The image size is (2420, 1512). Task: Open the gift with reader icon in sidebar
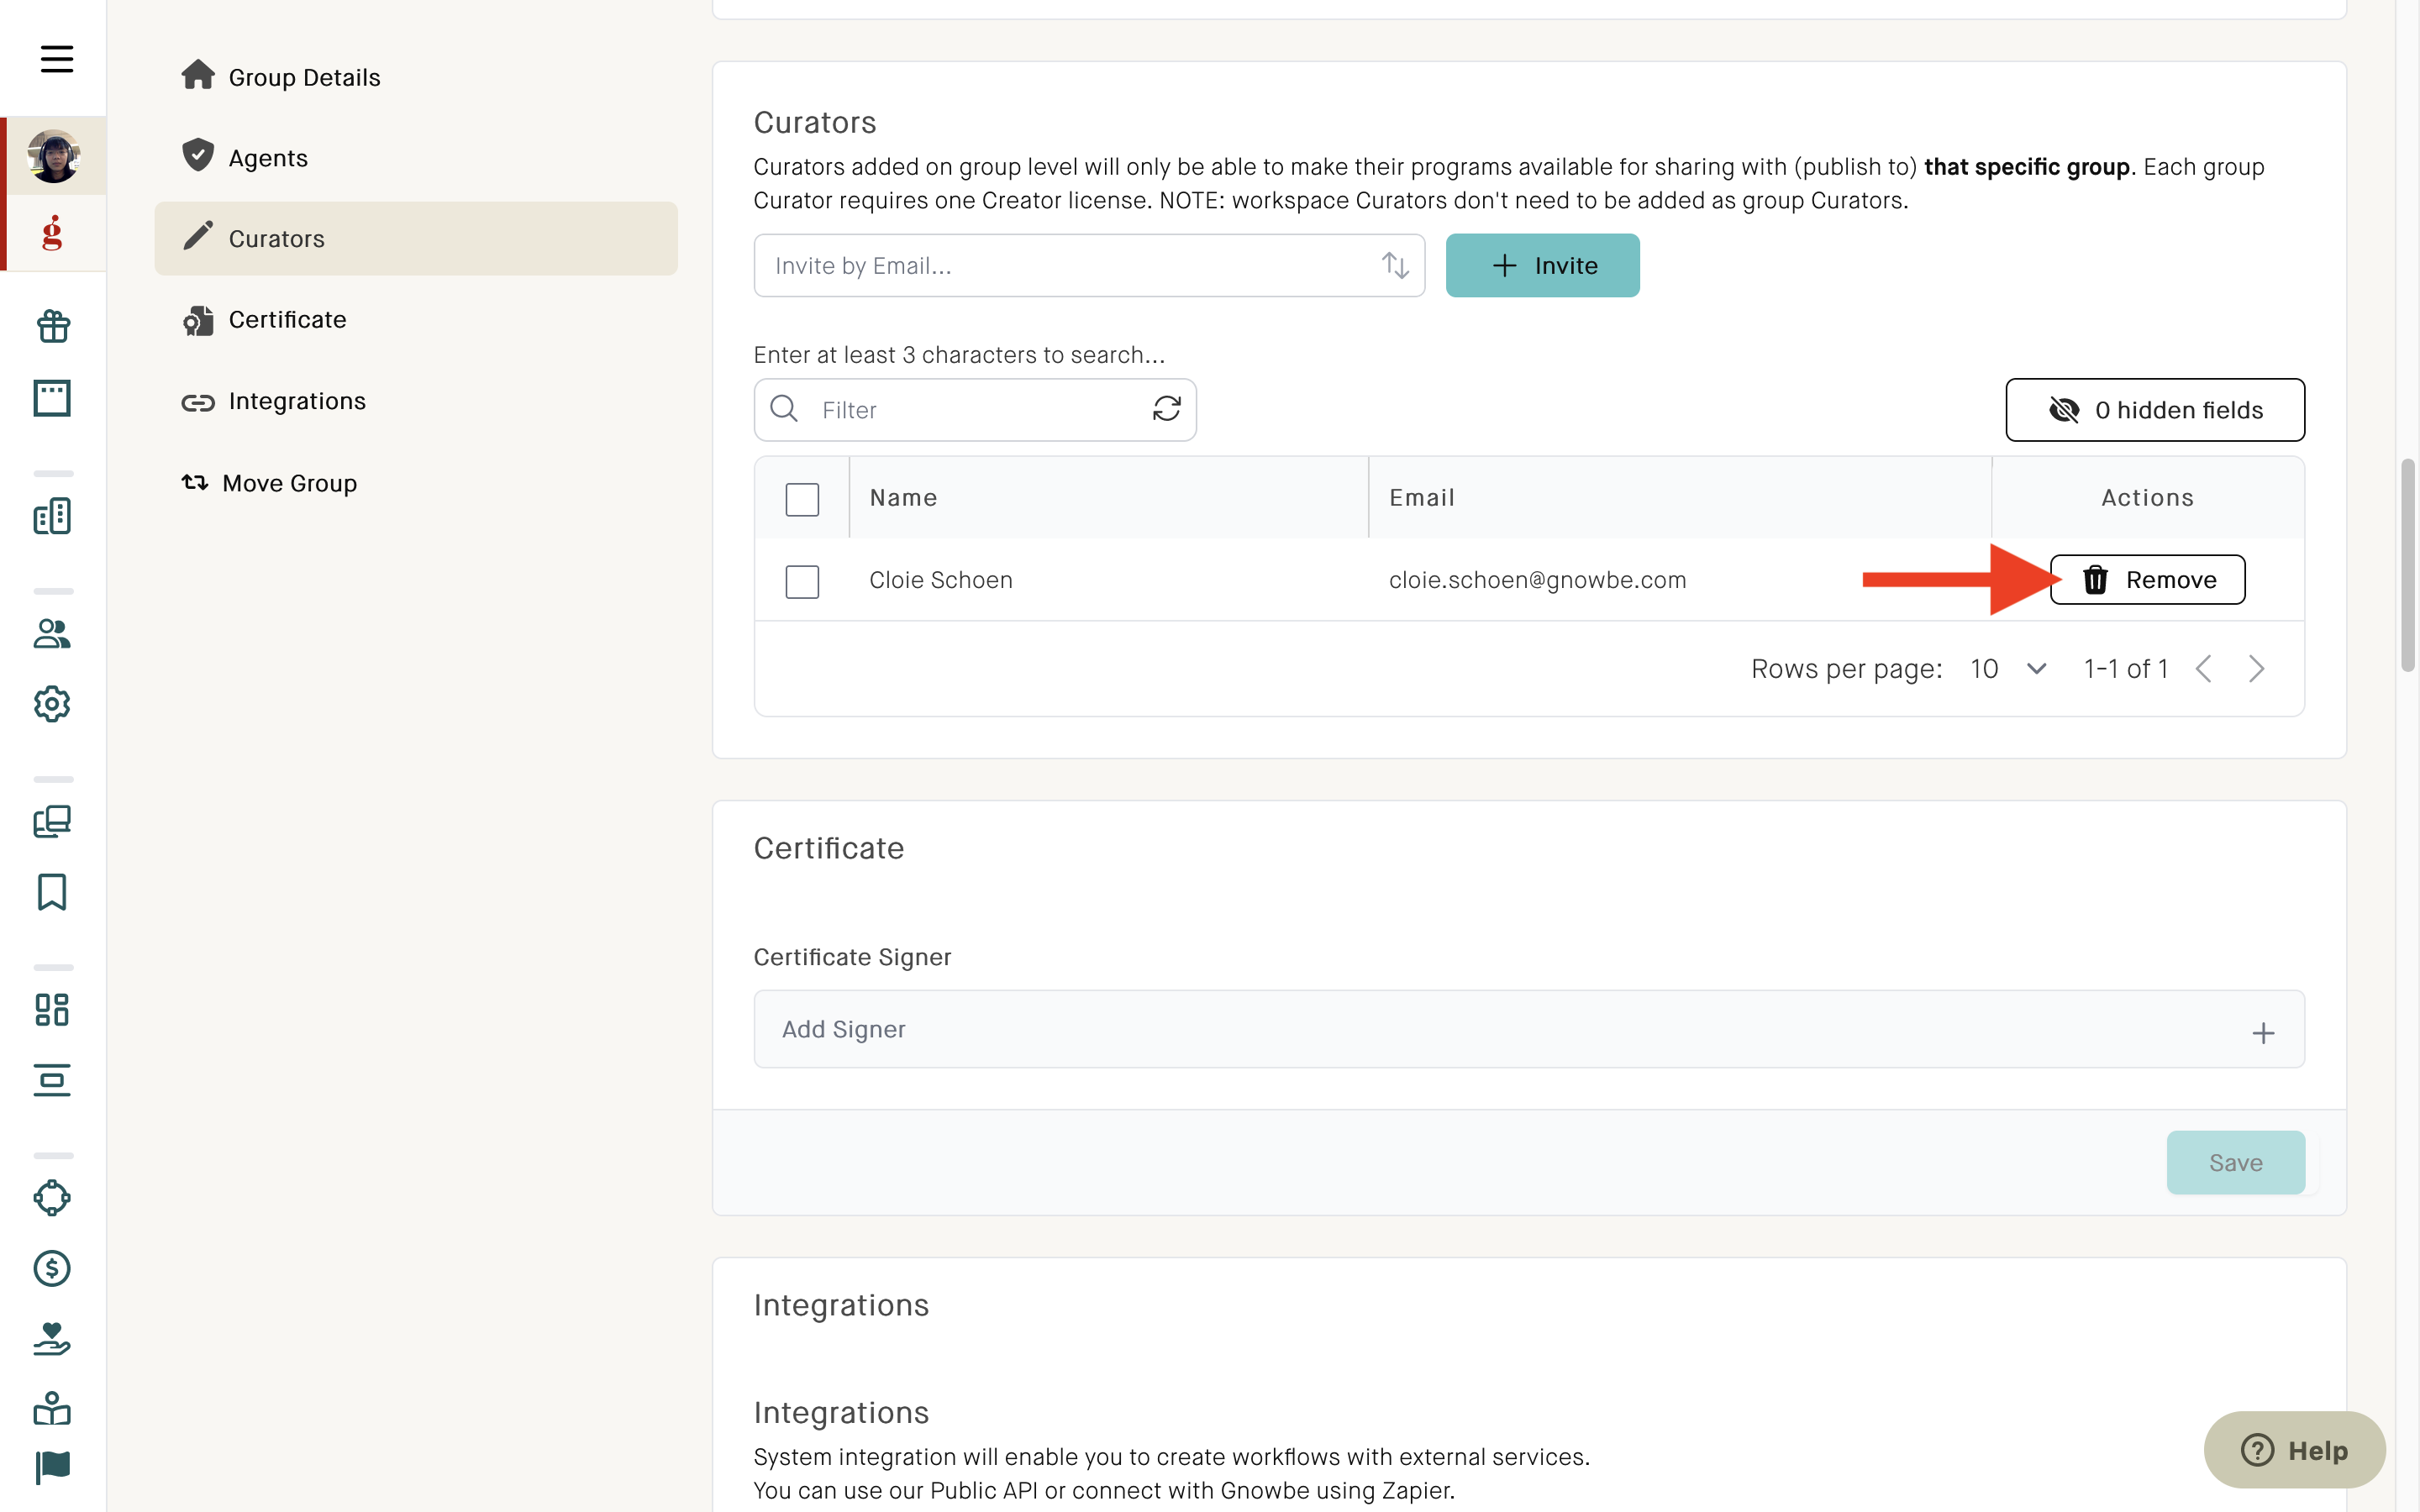(52, 1409)
